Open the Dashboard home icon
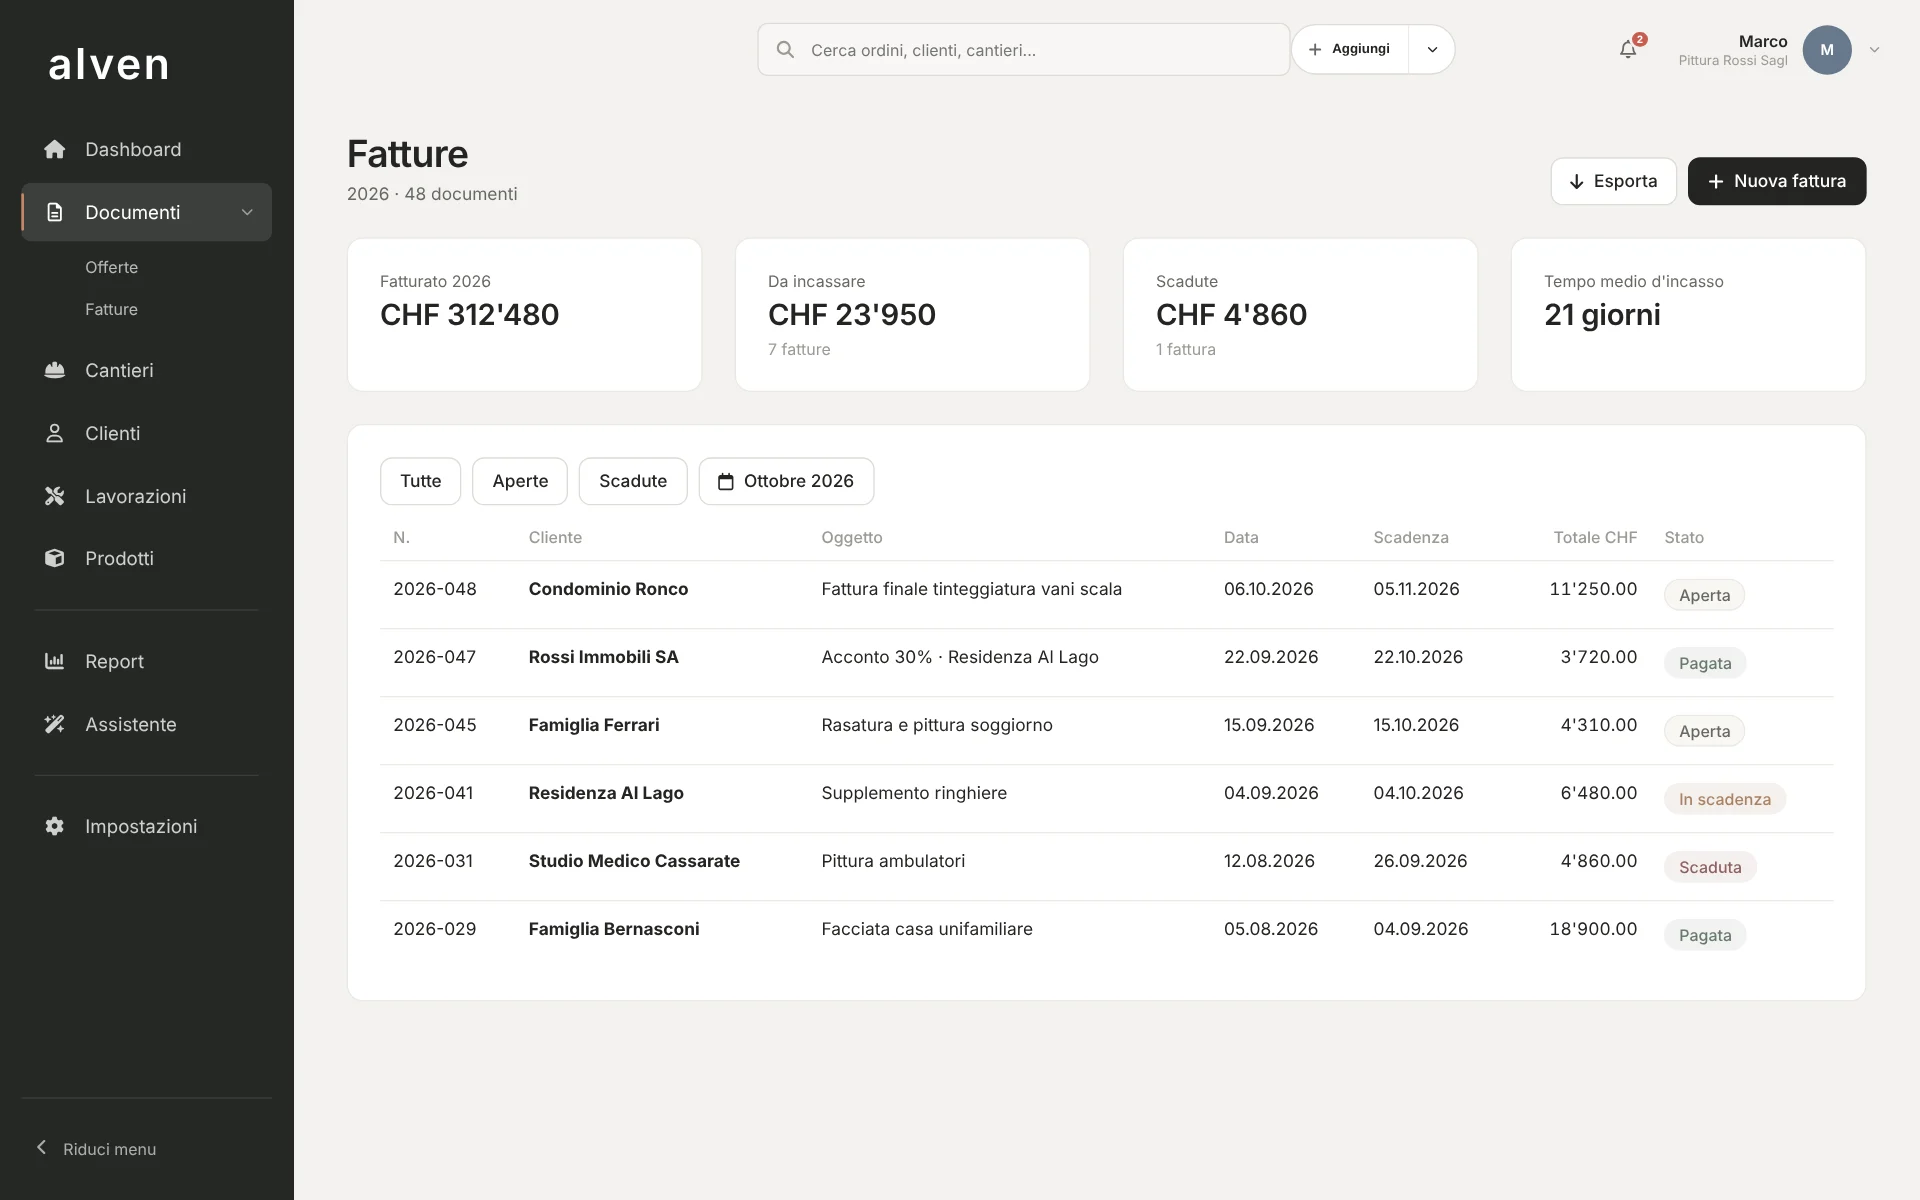The image size is (1920, 1200). click(55, 149)
